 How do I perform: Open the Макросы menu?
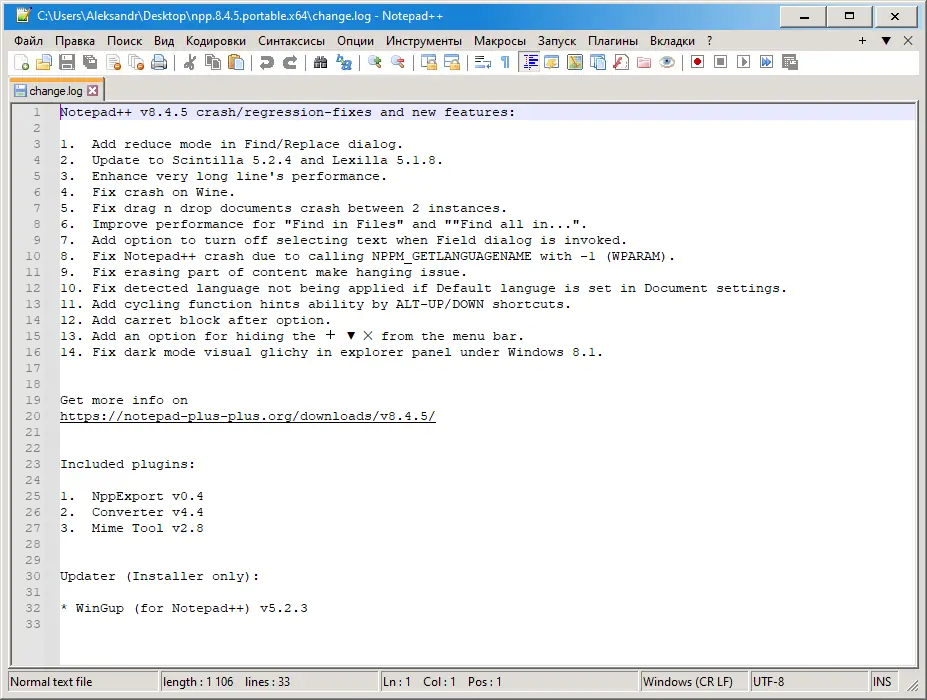[500, 41]
